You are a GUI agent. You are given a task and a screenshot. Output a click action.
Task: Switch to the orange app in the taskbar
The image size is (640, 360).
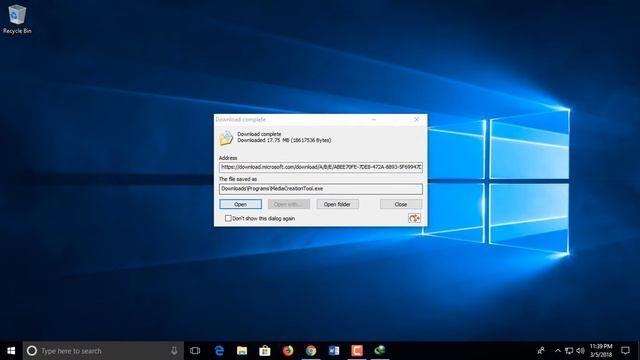click(357, 351)
